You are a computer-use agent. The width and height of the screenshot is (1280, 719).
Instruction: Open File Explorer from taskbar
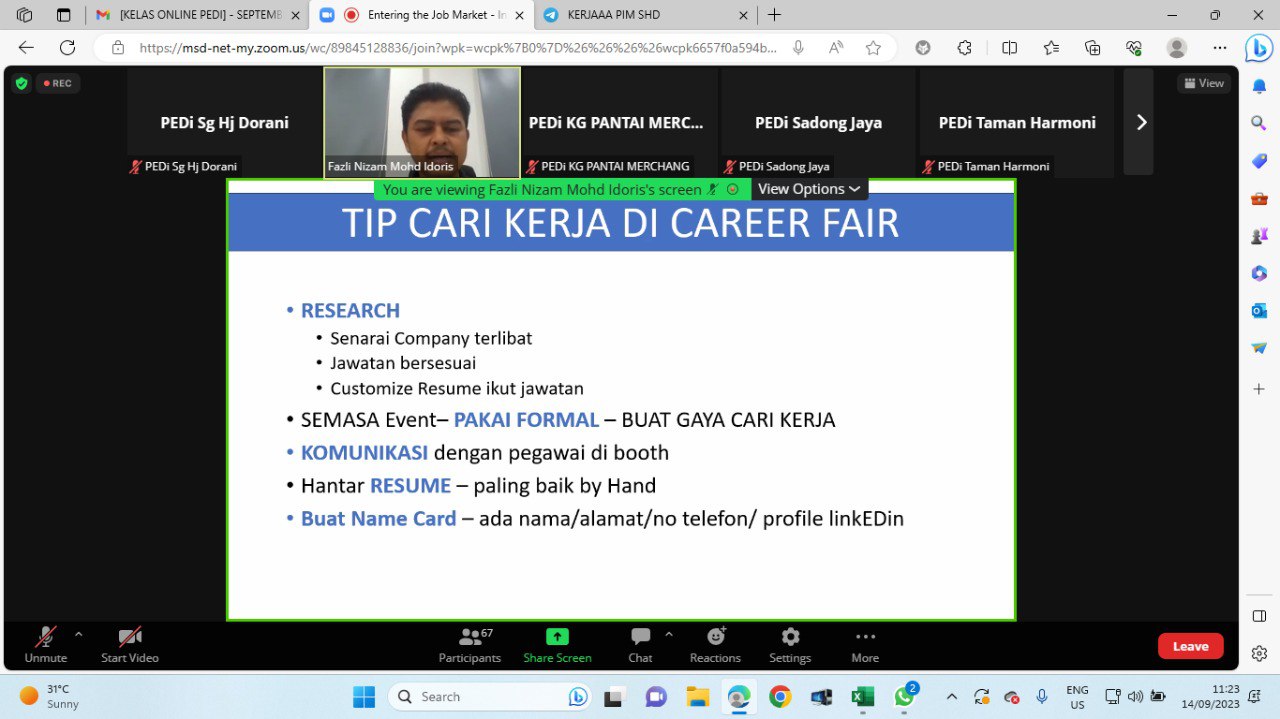[x=697, y=696]
